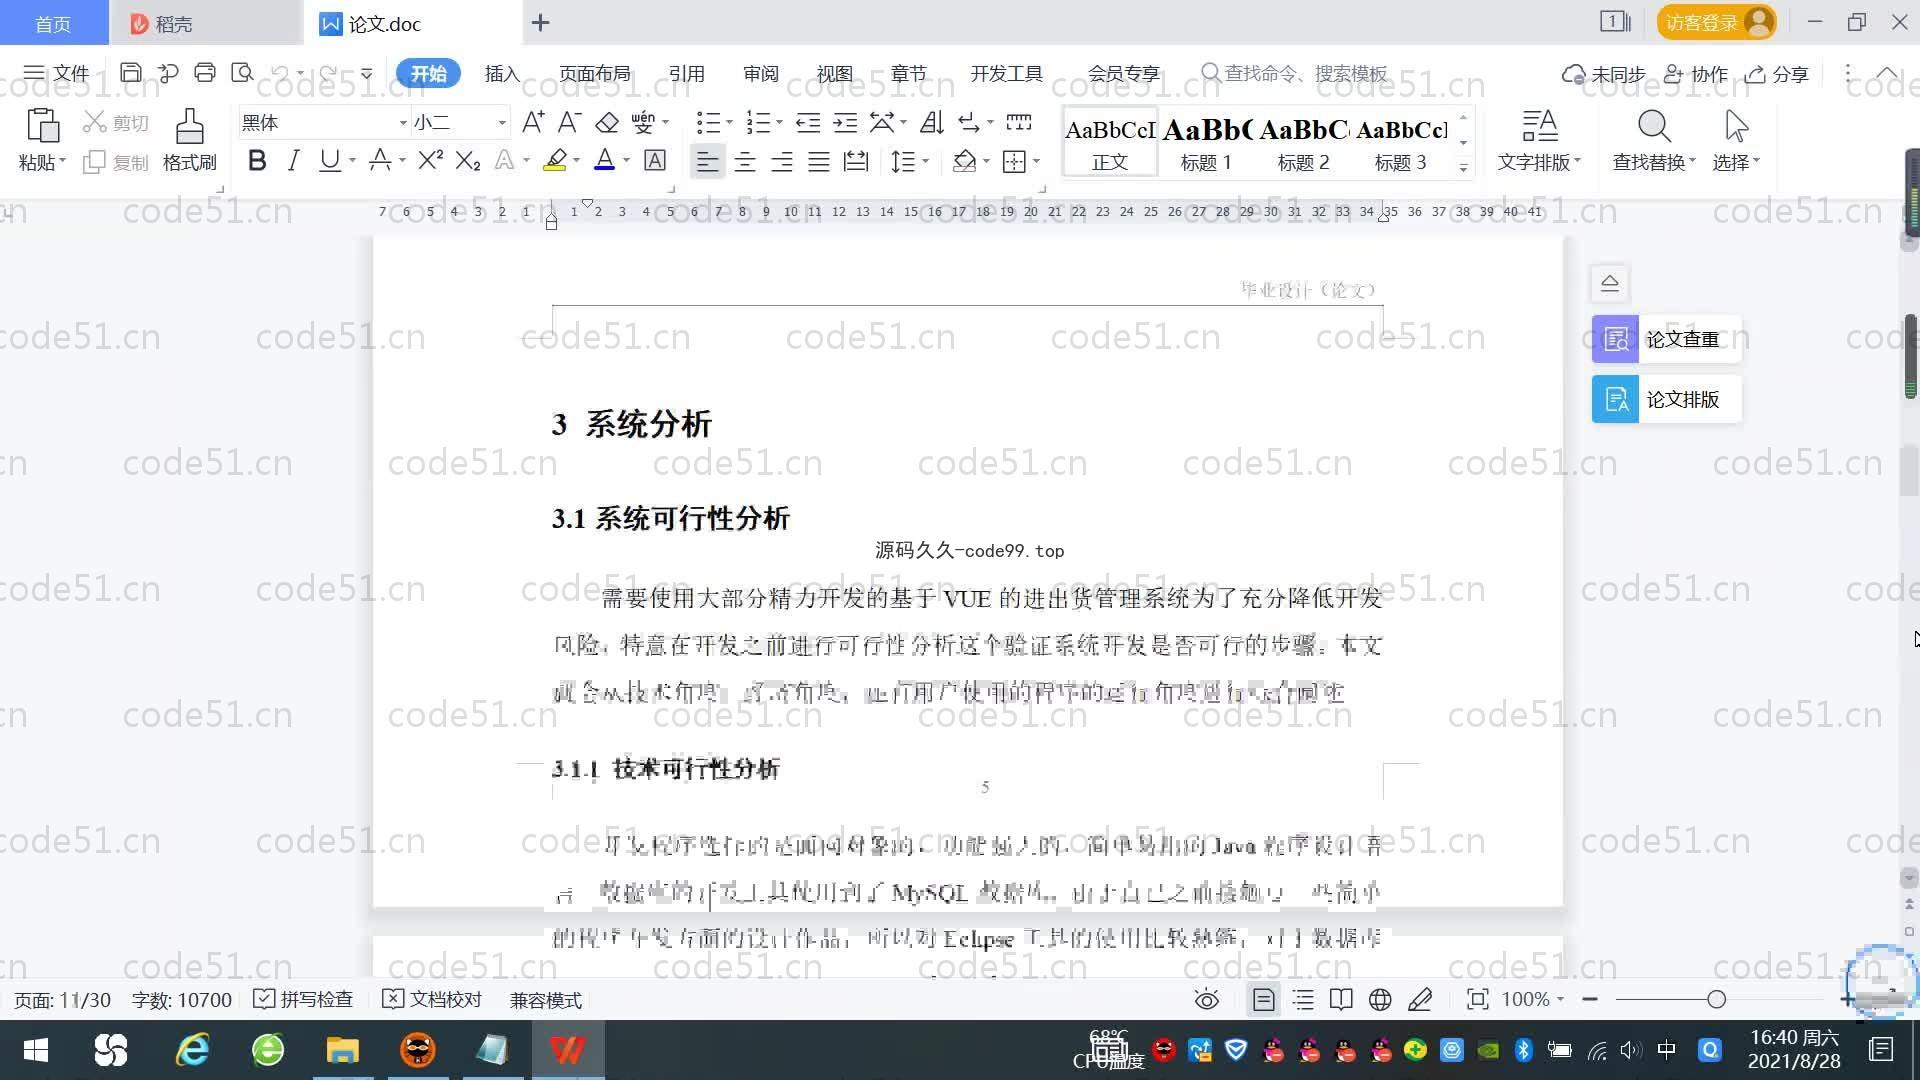1920x1080 pixels.
Task: Open the Page Layout ribbon tab
Action: 595,74
